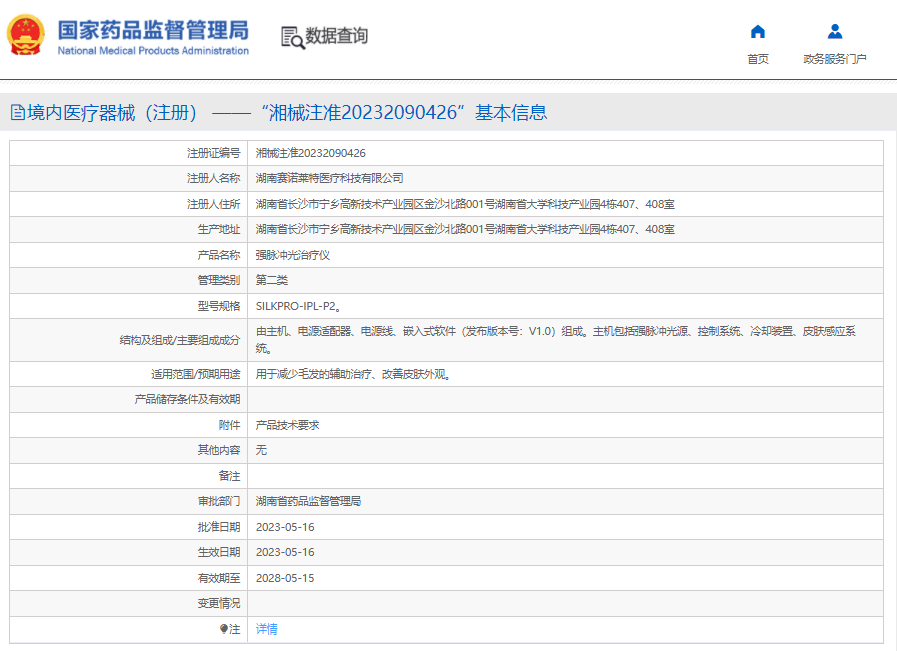Click the 产品技术要求 value

(287, 425)
